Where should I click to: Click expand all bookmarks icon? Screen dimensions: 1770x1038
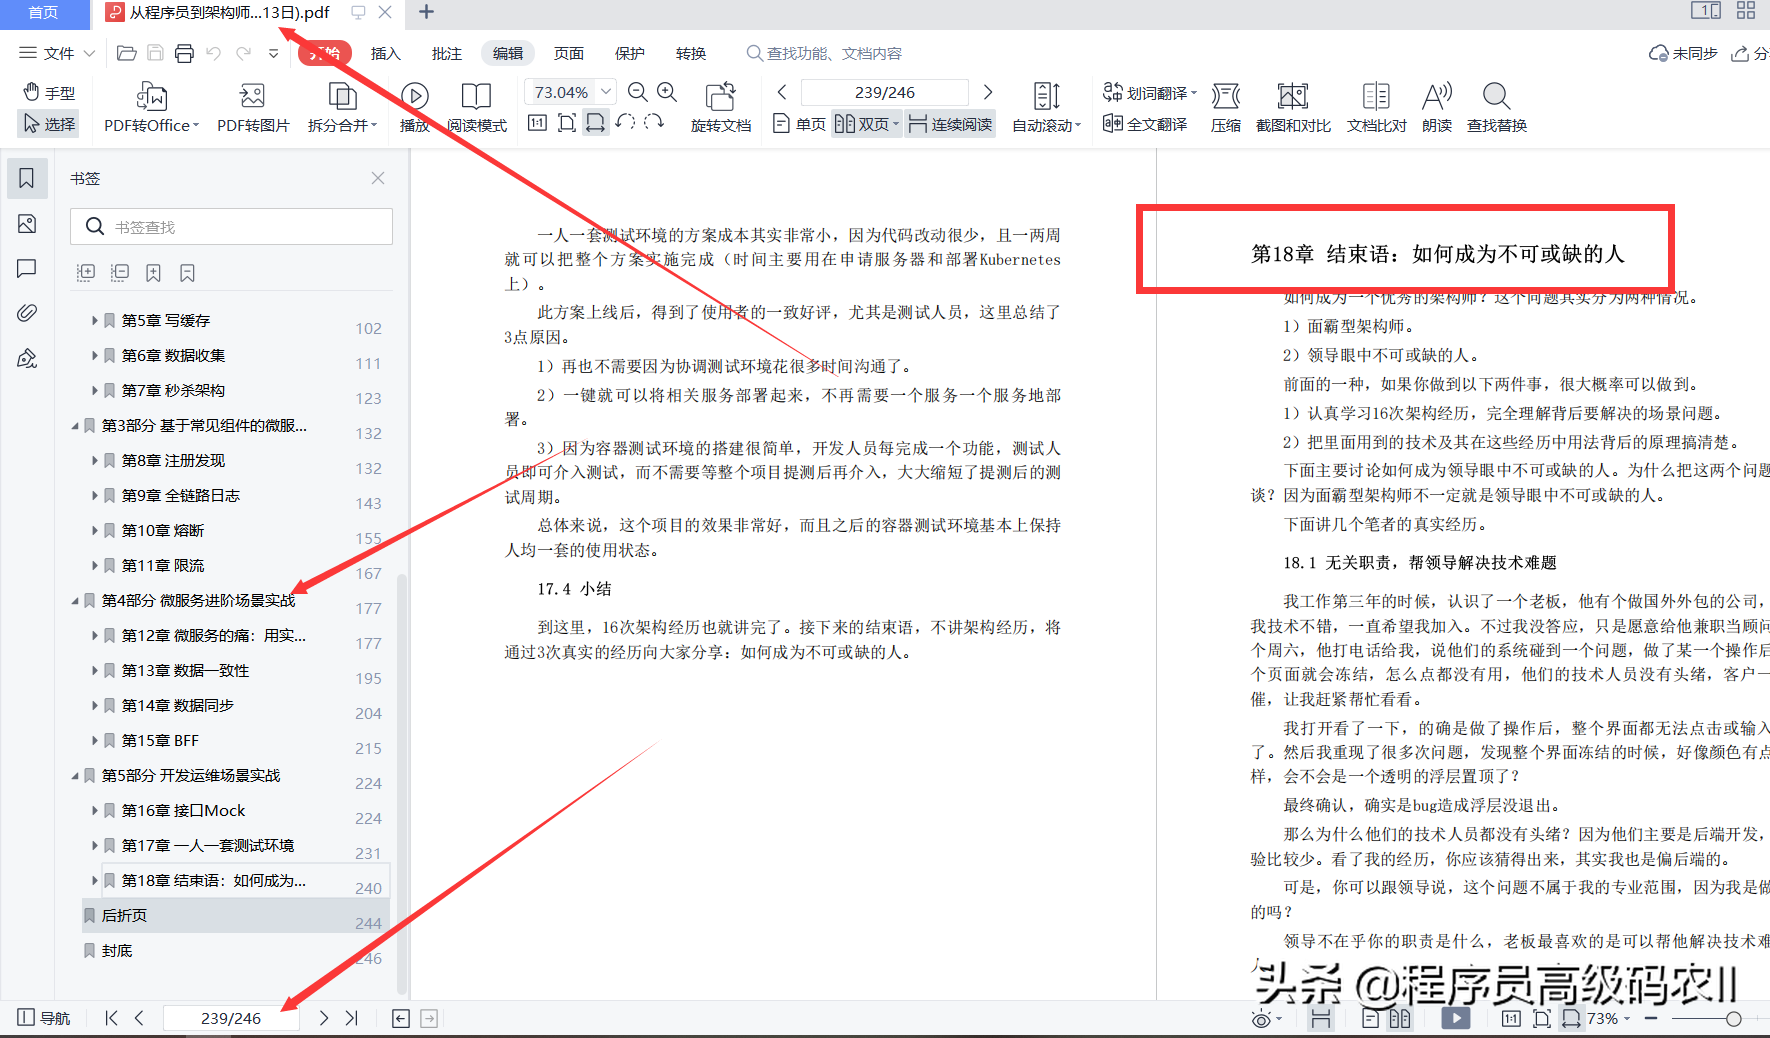tap(86, 272)
